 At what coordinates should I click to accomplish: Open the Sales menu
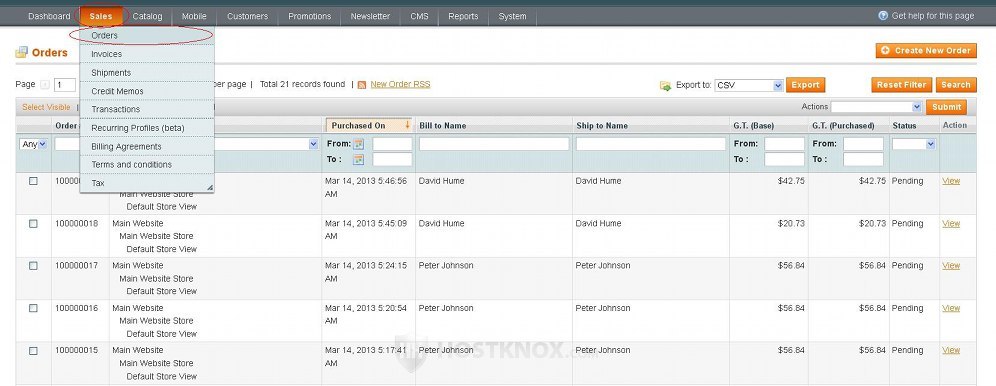click(x=101, y=17)
